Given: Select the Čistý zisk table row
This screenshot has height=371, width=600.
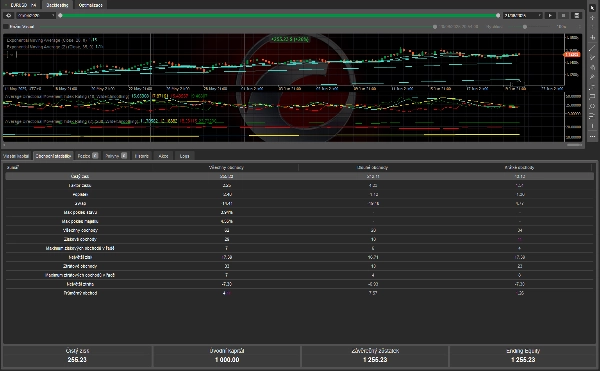Looking at the screenshot, I should coord(299,176).
